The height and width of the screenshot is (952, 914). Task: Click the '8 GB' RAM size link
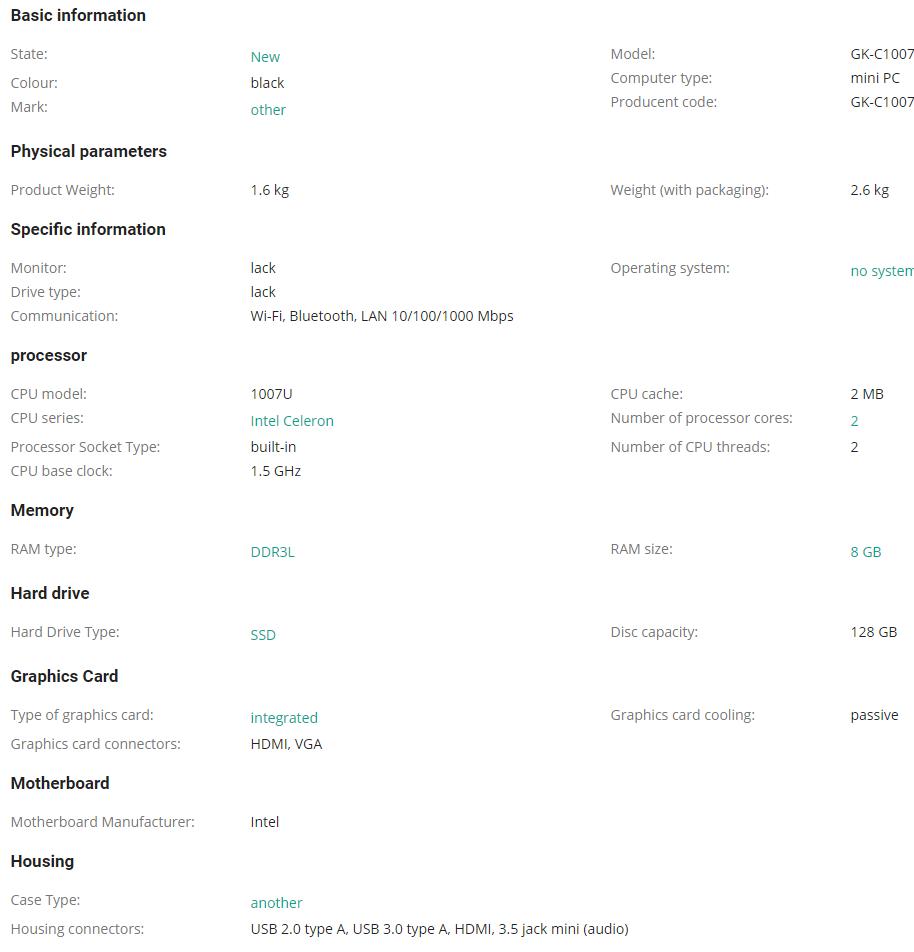865,552
